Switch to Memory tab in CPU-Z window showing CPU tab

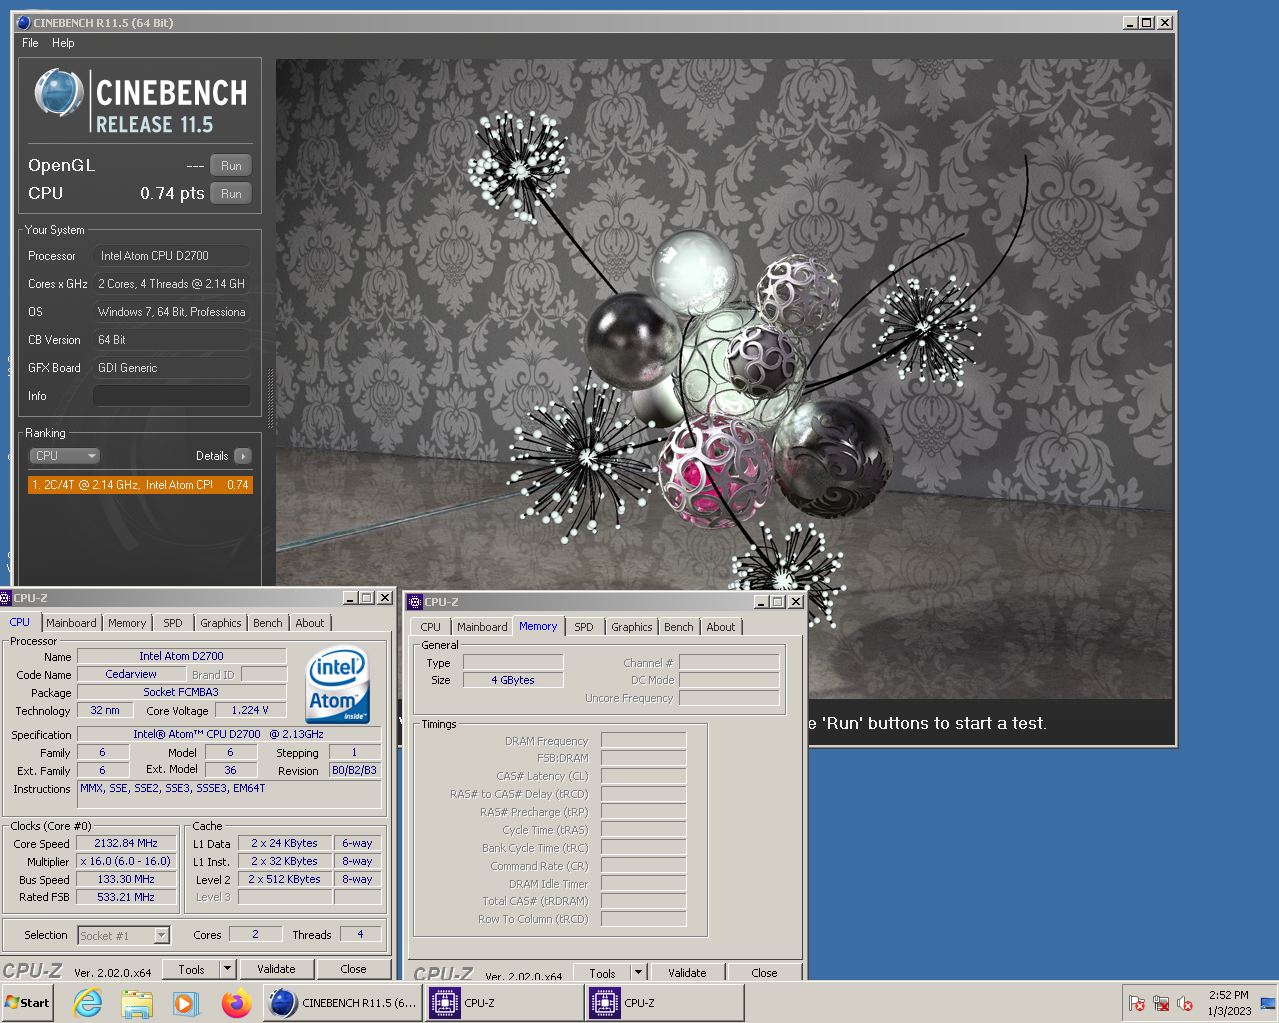coord(127,623)
